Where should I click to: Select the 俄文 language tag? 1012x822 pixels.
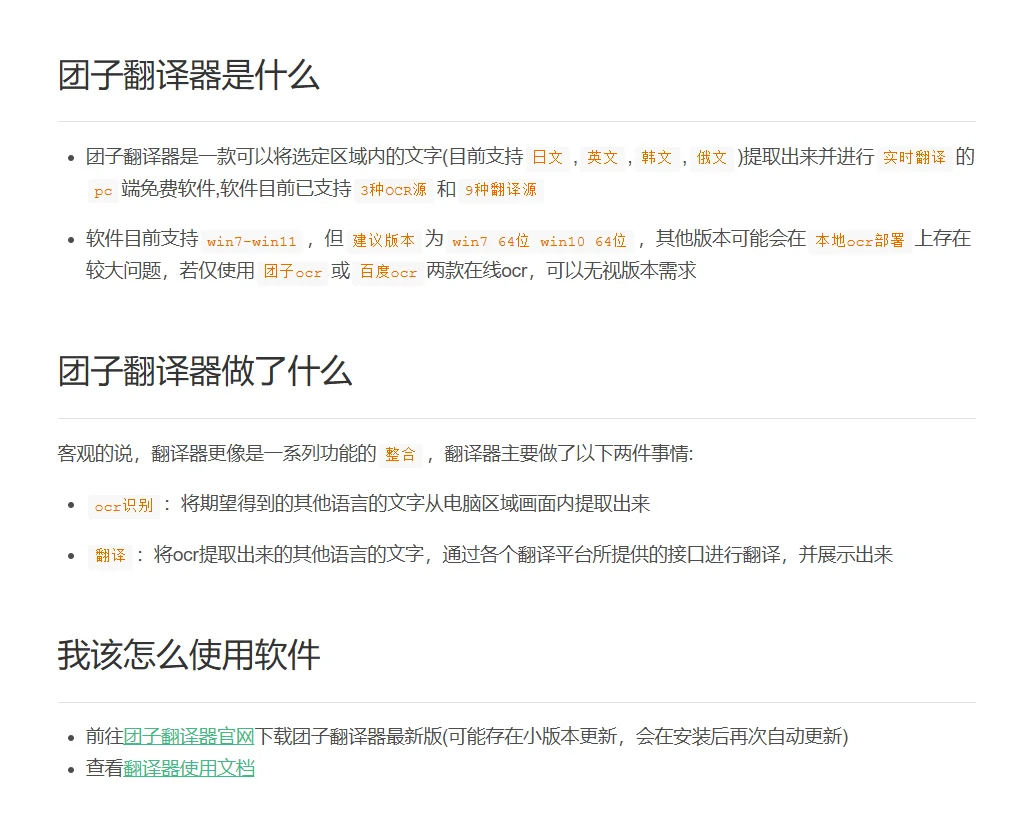[711, 157]
